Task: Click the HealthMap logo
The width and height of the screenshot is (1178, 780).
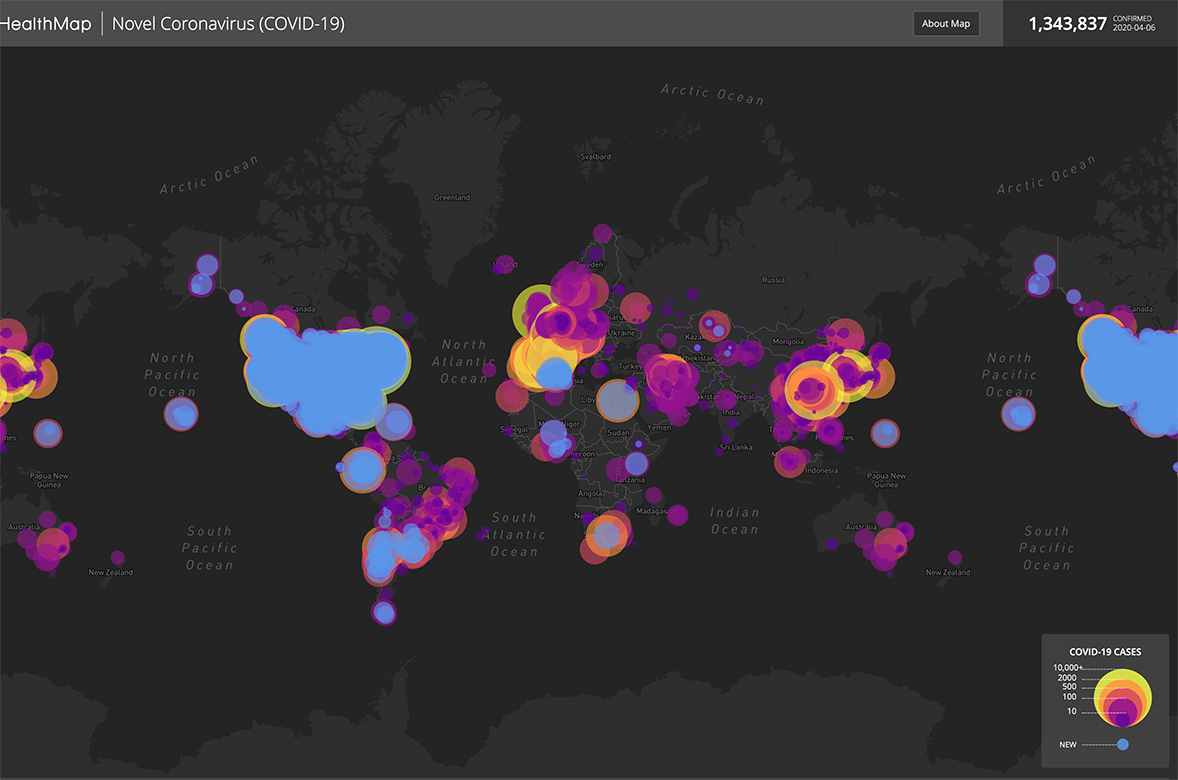Action: [x=45, y=24]
